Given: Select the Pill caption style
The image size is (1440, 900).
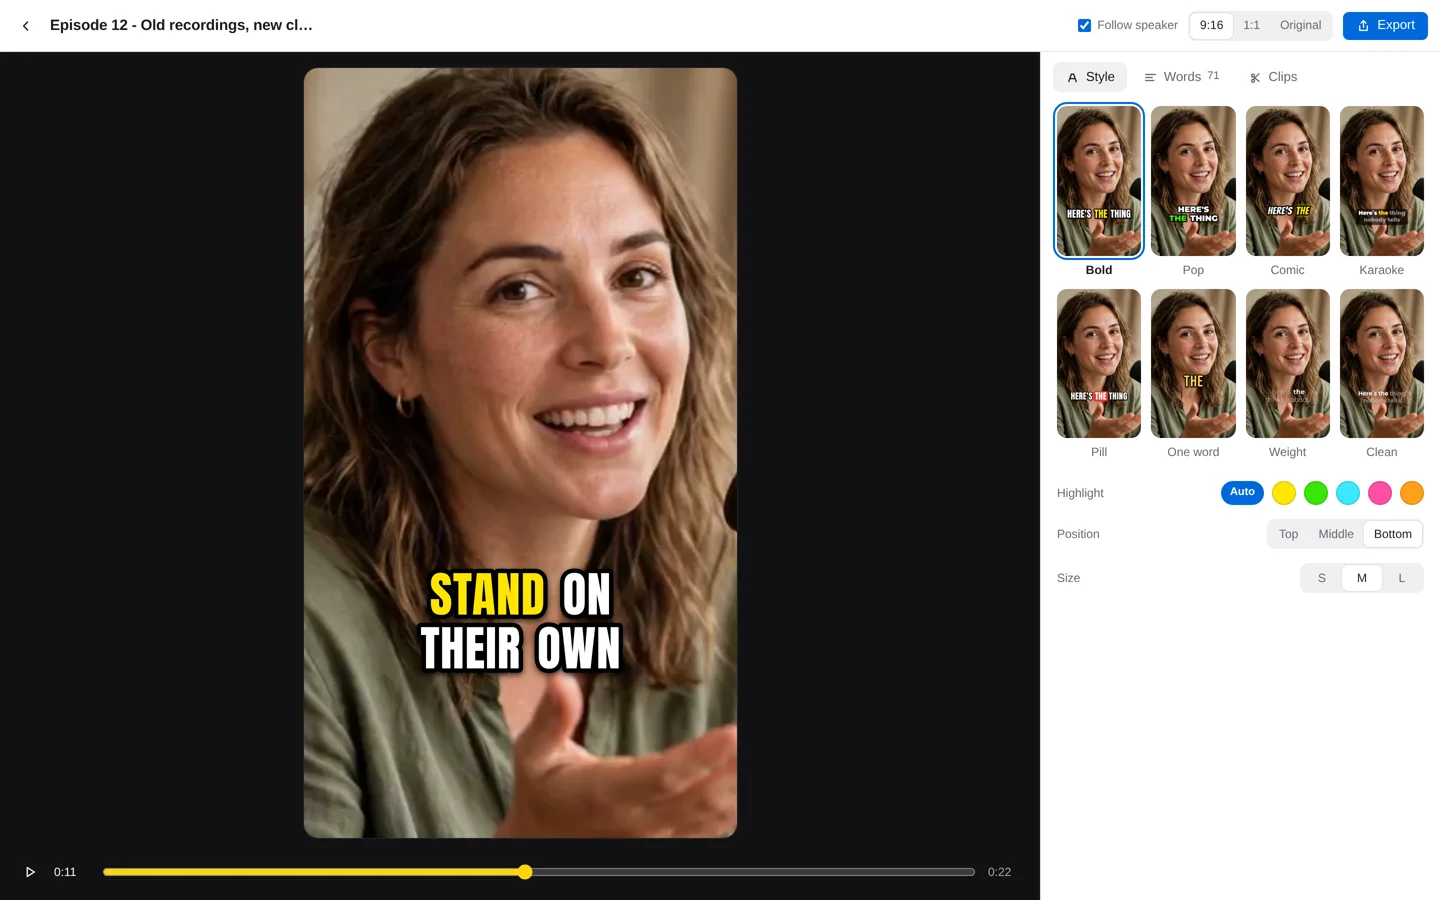Looking at the screenshot, I should (1099, 363).
